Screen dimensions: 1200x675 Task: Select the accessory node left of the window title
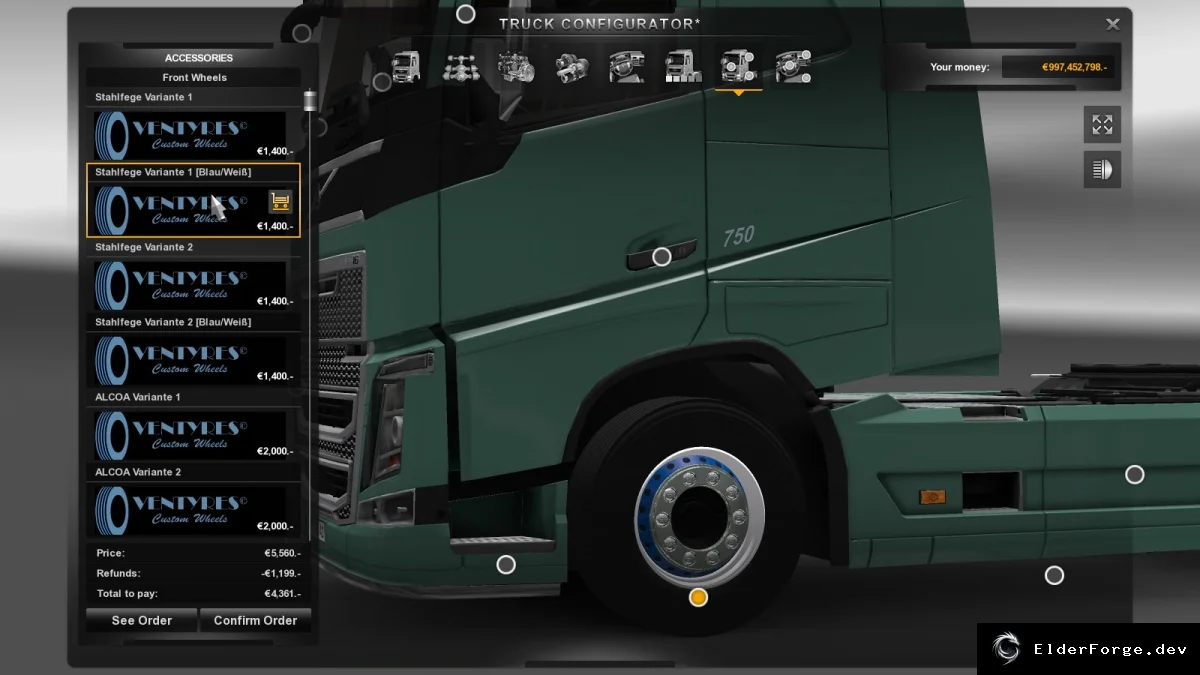(x=465, y=14)
